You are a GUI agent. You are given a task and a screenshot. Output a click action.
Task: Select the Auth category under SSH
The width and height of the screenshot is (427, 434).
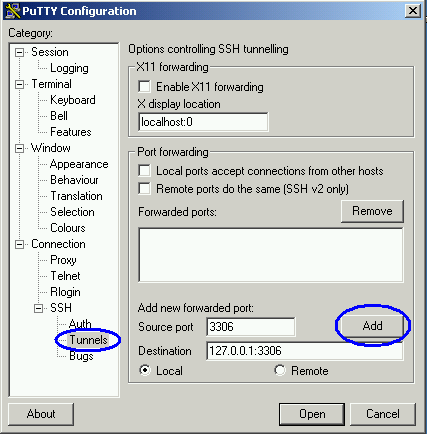point(80,324)
